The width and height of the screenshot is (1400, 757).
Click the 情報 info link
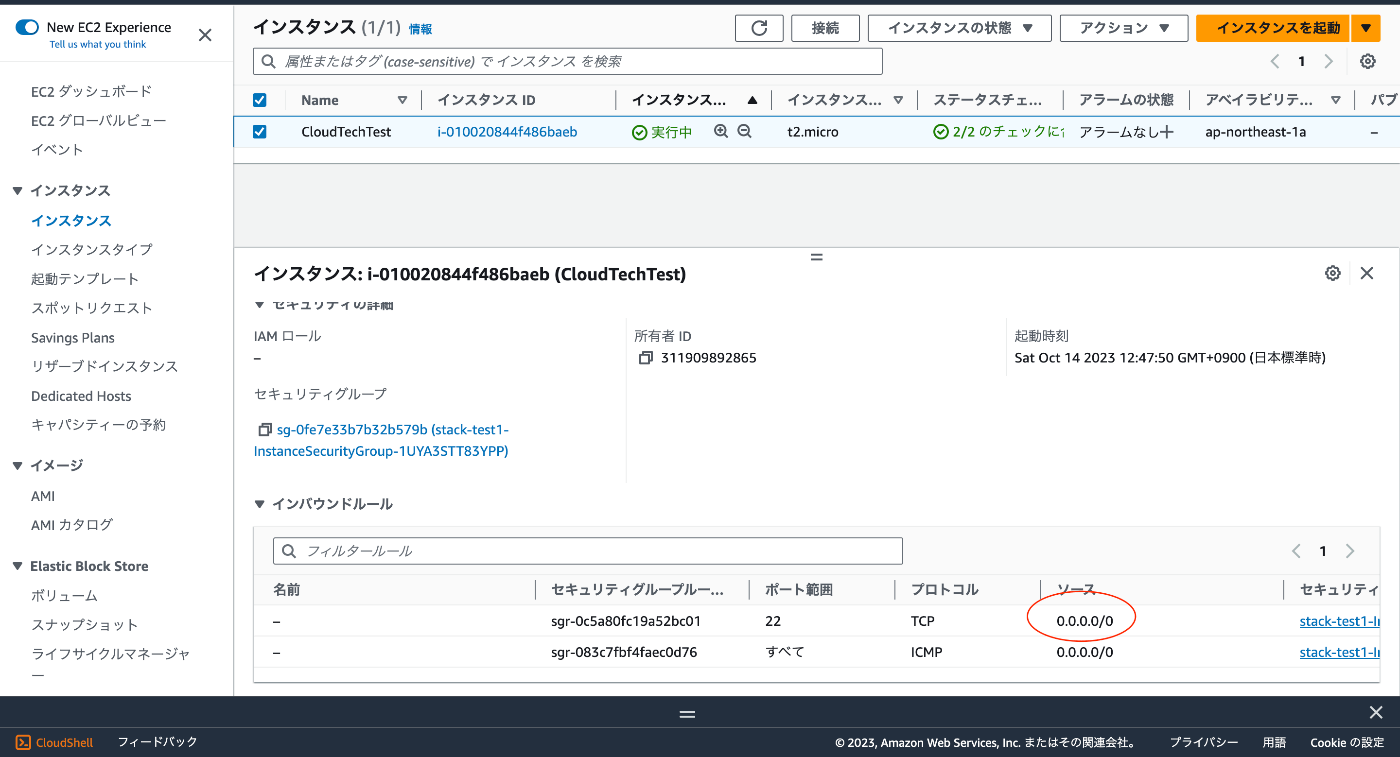(x=420, y=30)
